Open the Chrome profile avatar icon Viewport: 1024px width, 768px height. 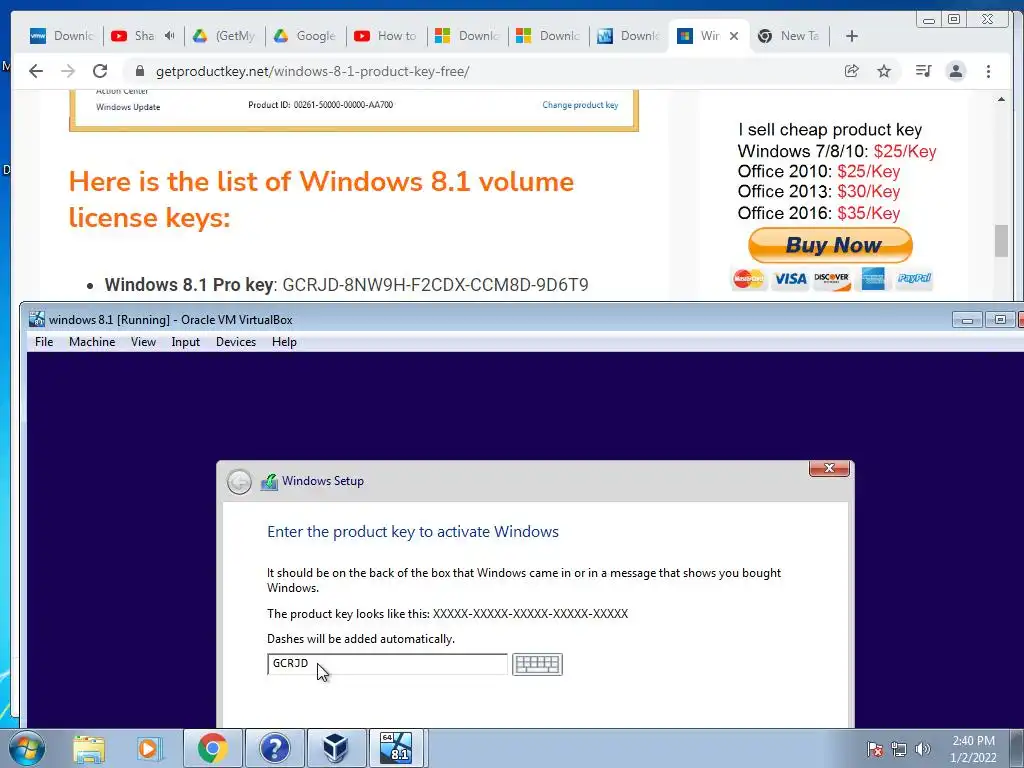tap(955, 71)
